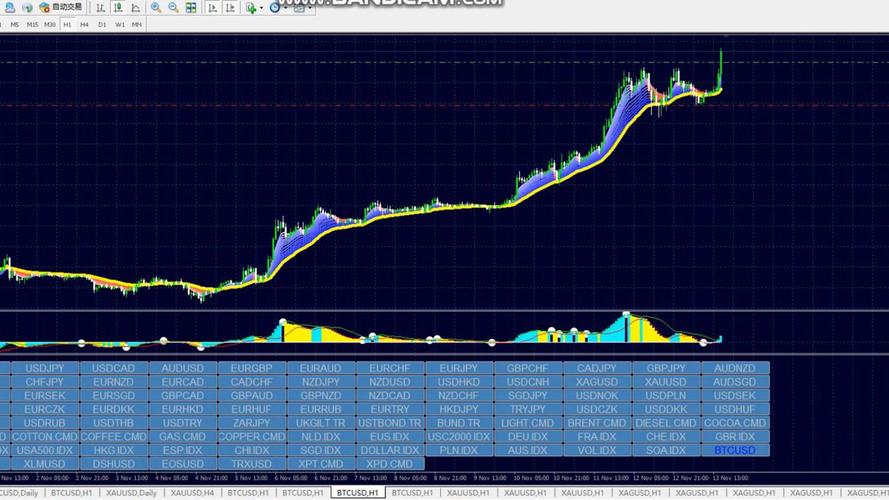Select the CHFJPY symbol button

45,382
